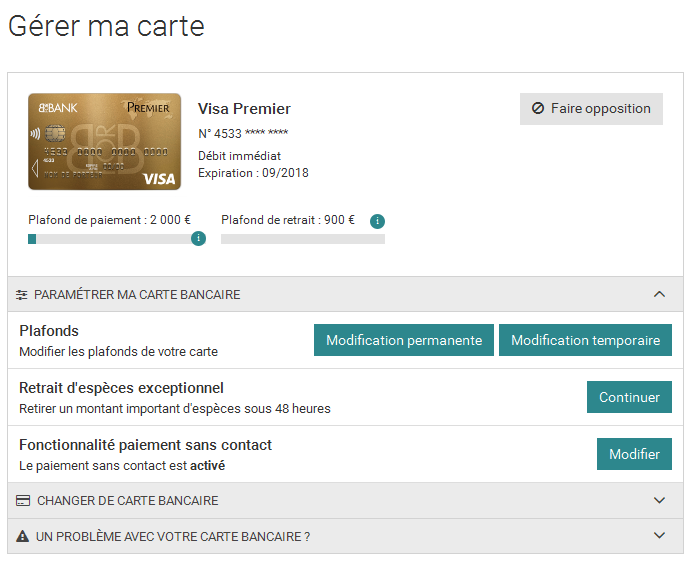Viewport: 699px width, 577px height.
Task: Click the warning triangle icon
Action: 22,537
